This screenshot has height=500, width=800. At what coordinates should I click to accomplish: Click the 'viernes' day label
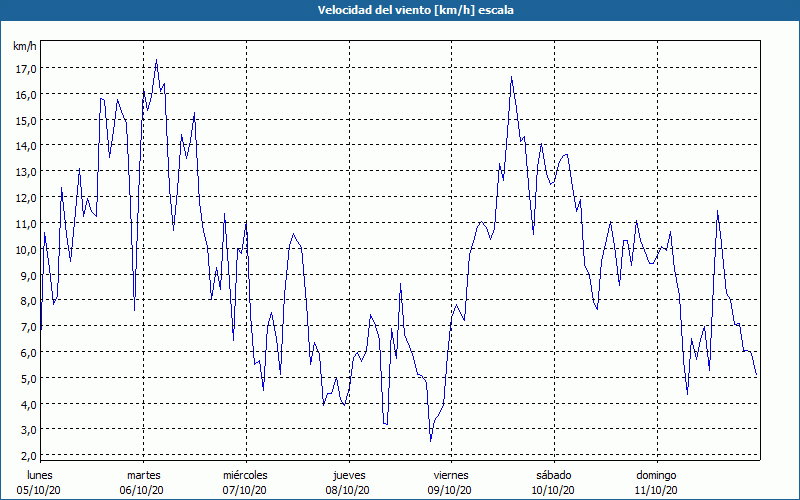tap(451, 475)
